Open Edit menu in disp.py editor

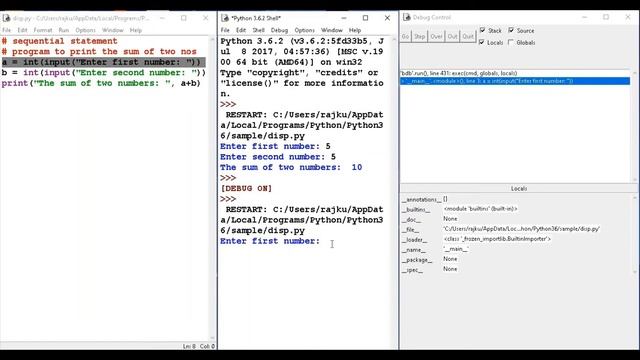click(x=22, y=30)
